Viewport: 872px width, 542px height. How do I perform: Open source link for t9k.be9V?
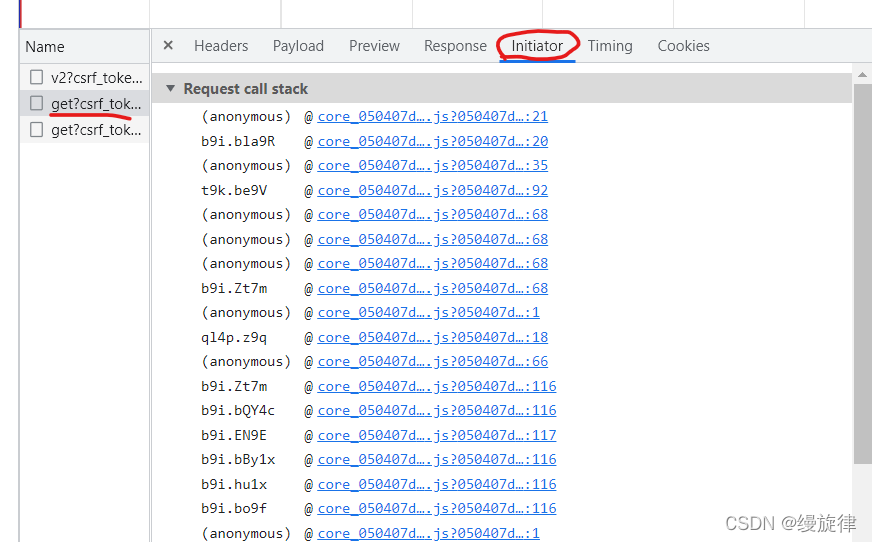coord(433,191)
